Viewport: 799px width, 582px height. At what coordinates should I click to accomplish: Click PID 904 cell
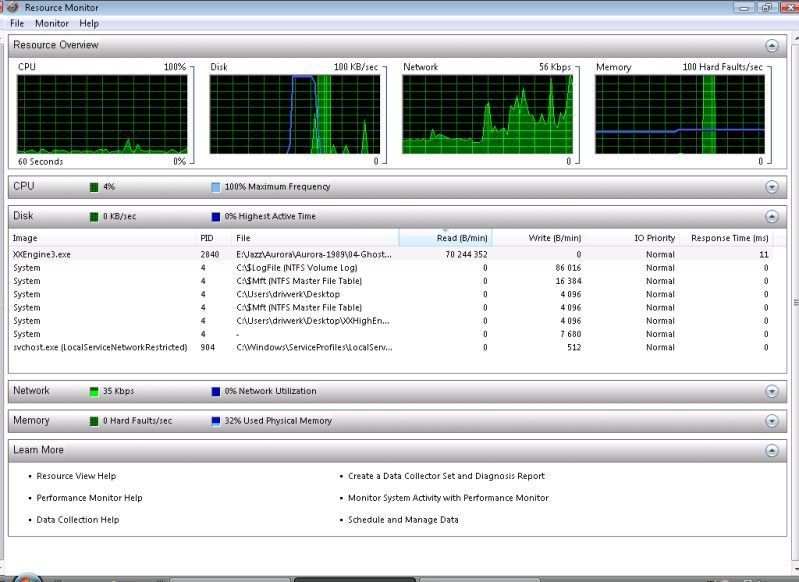207,347
